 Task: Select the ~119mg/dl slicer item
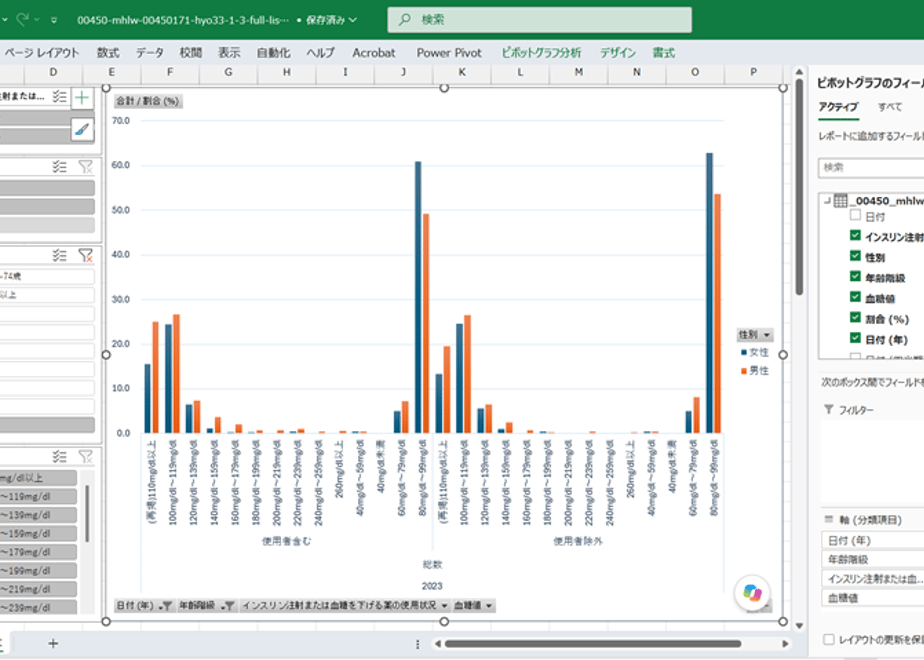tap(38, 496)
